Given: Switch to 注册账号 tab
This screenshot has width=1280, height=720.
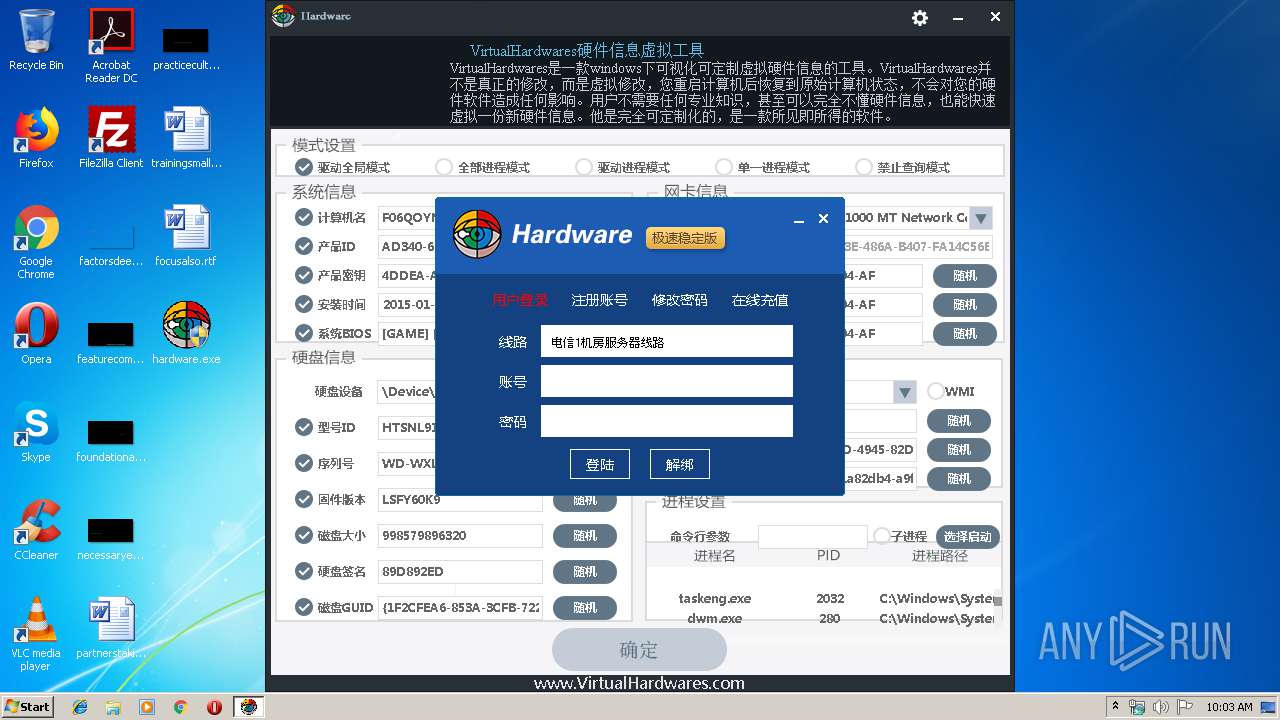Looking at the screenshot, I should tap(600, 300).
